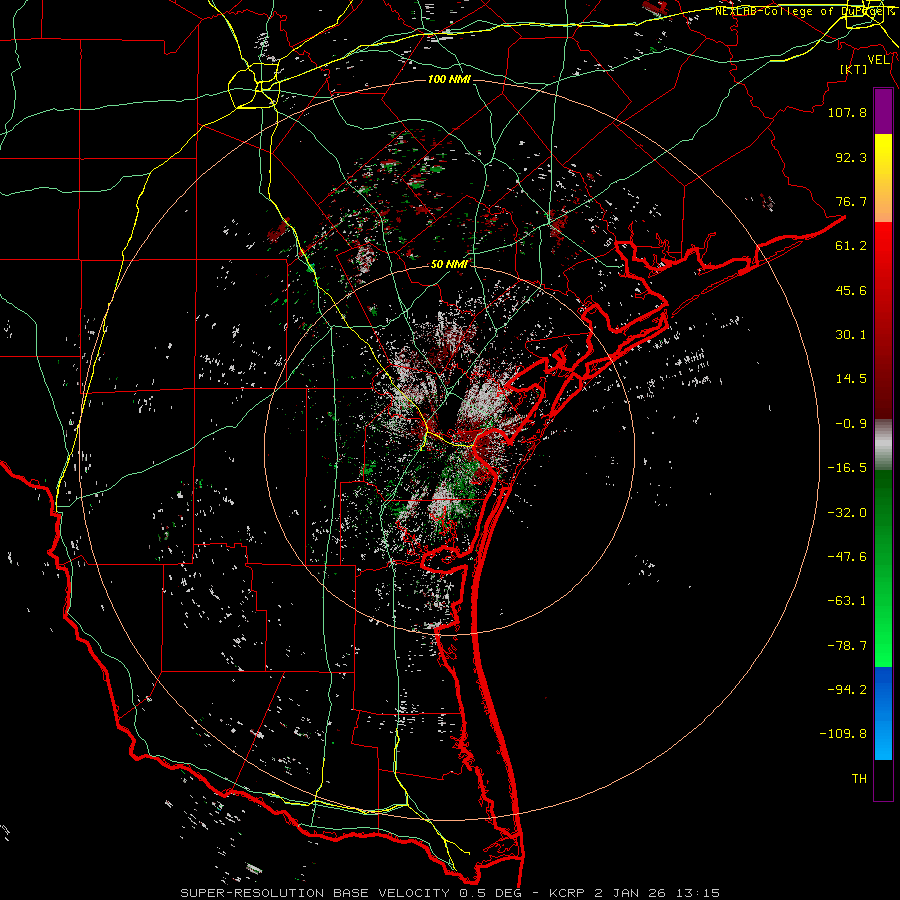Click the 30.1 velocity scale value
This screenshot has height=900, width=900.
(851, 335)
